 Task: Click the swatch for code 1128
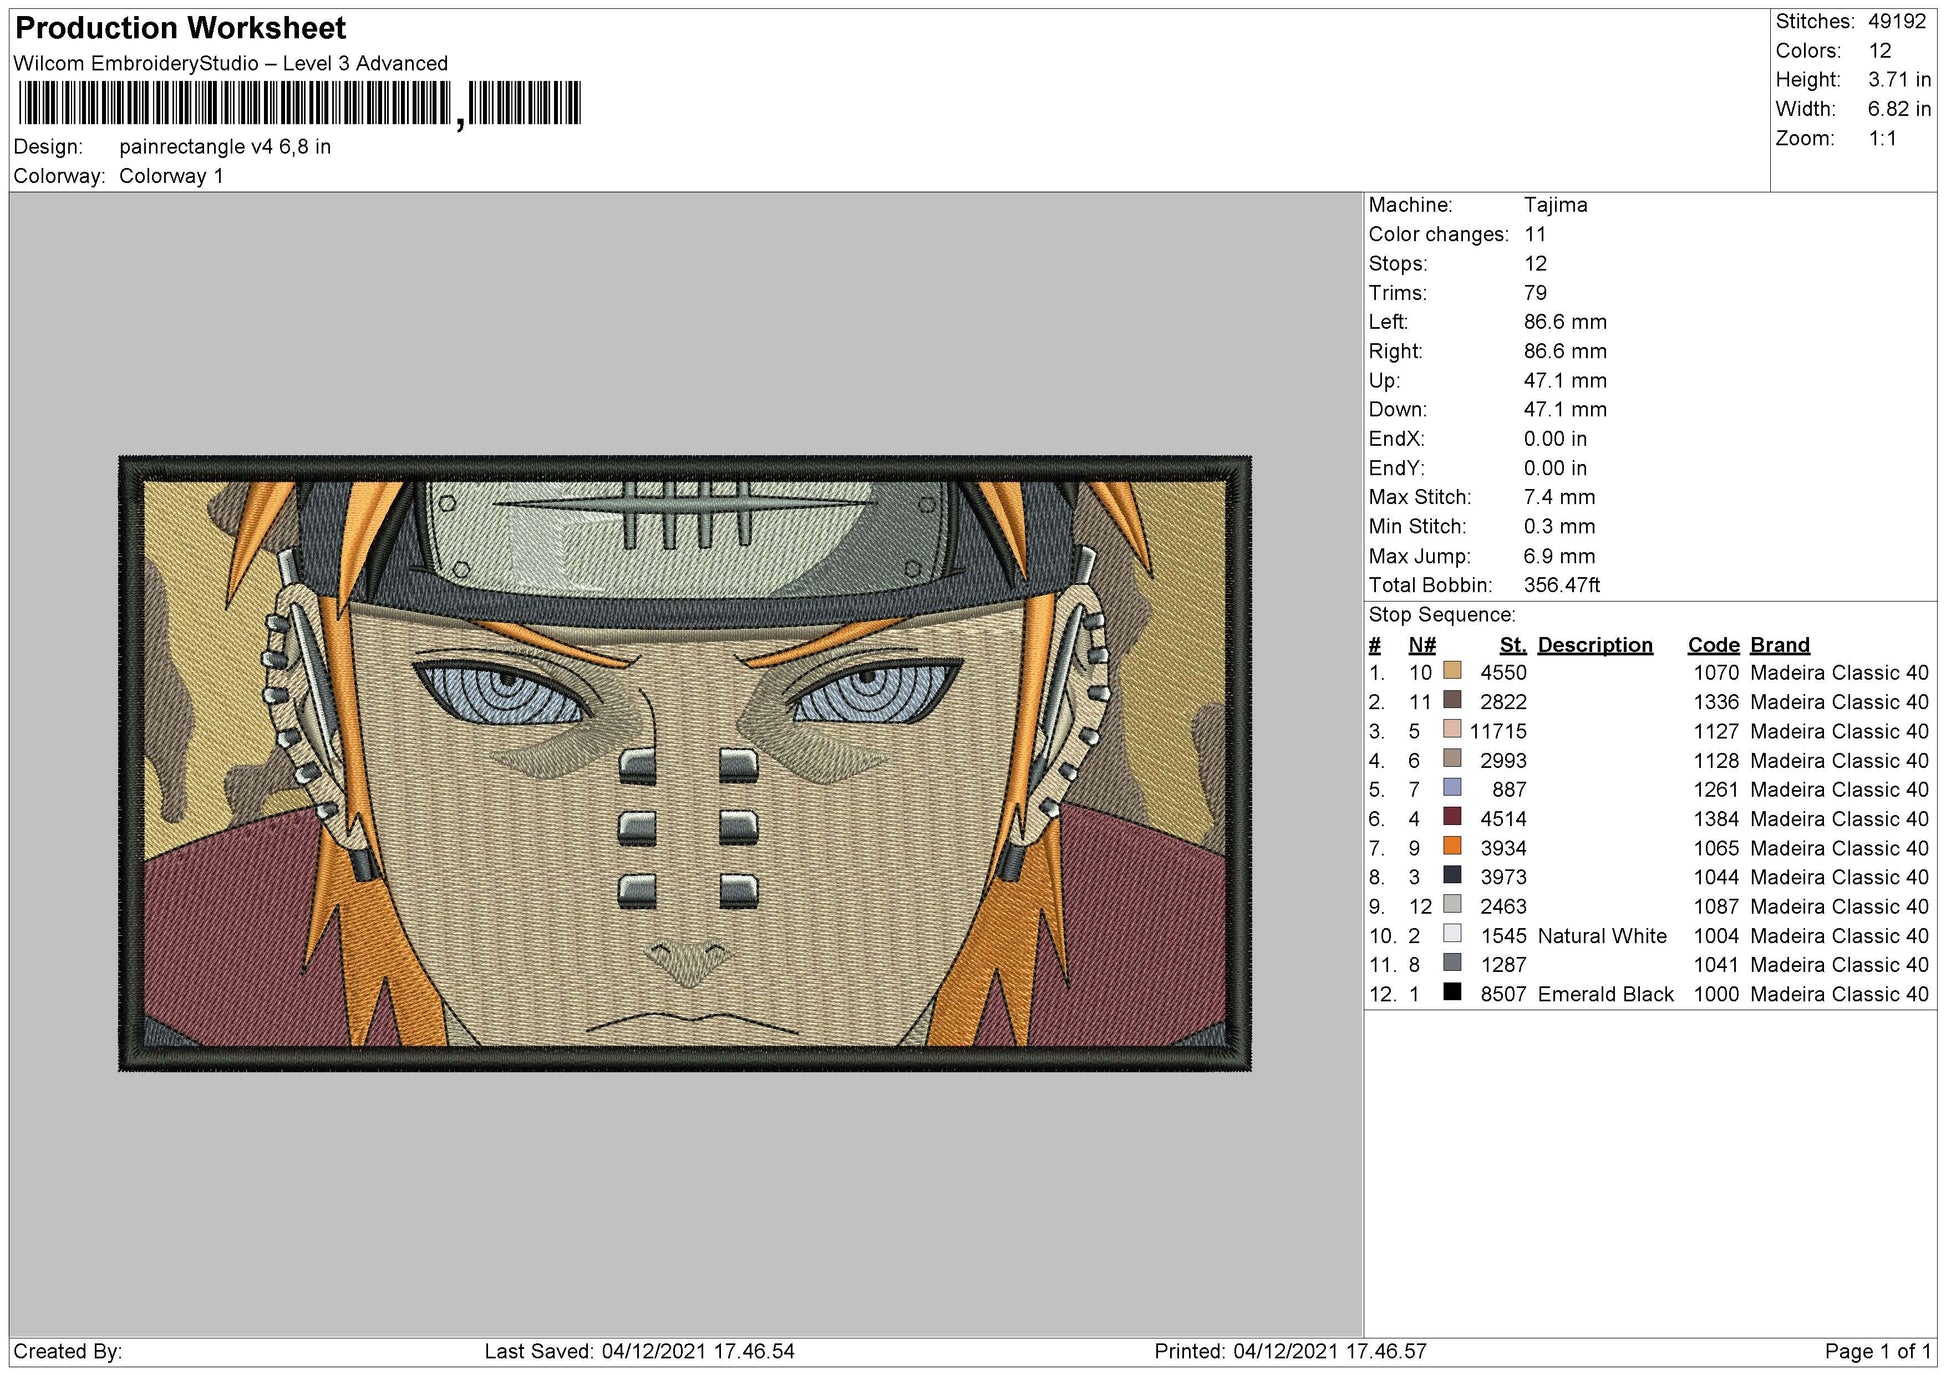point(1452,758)
